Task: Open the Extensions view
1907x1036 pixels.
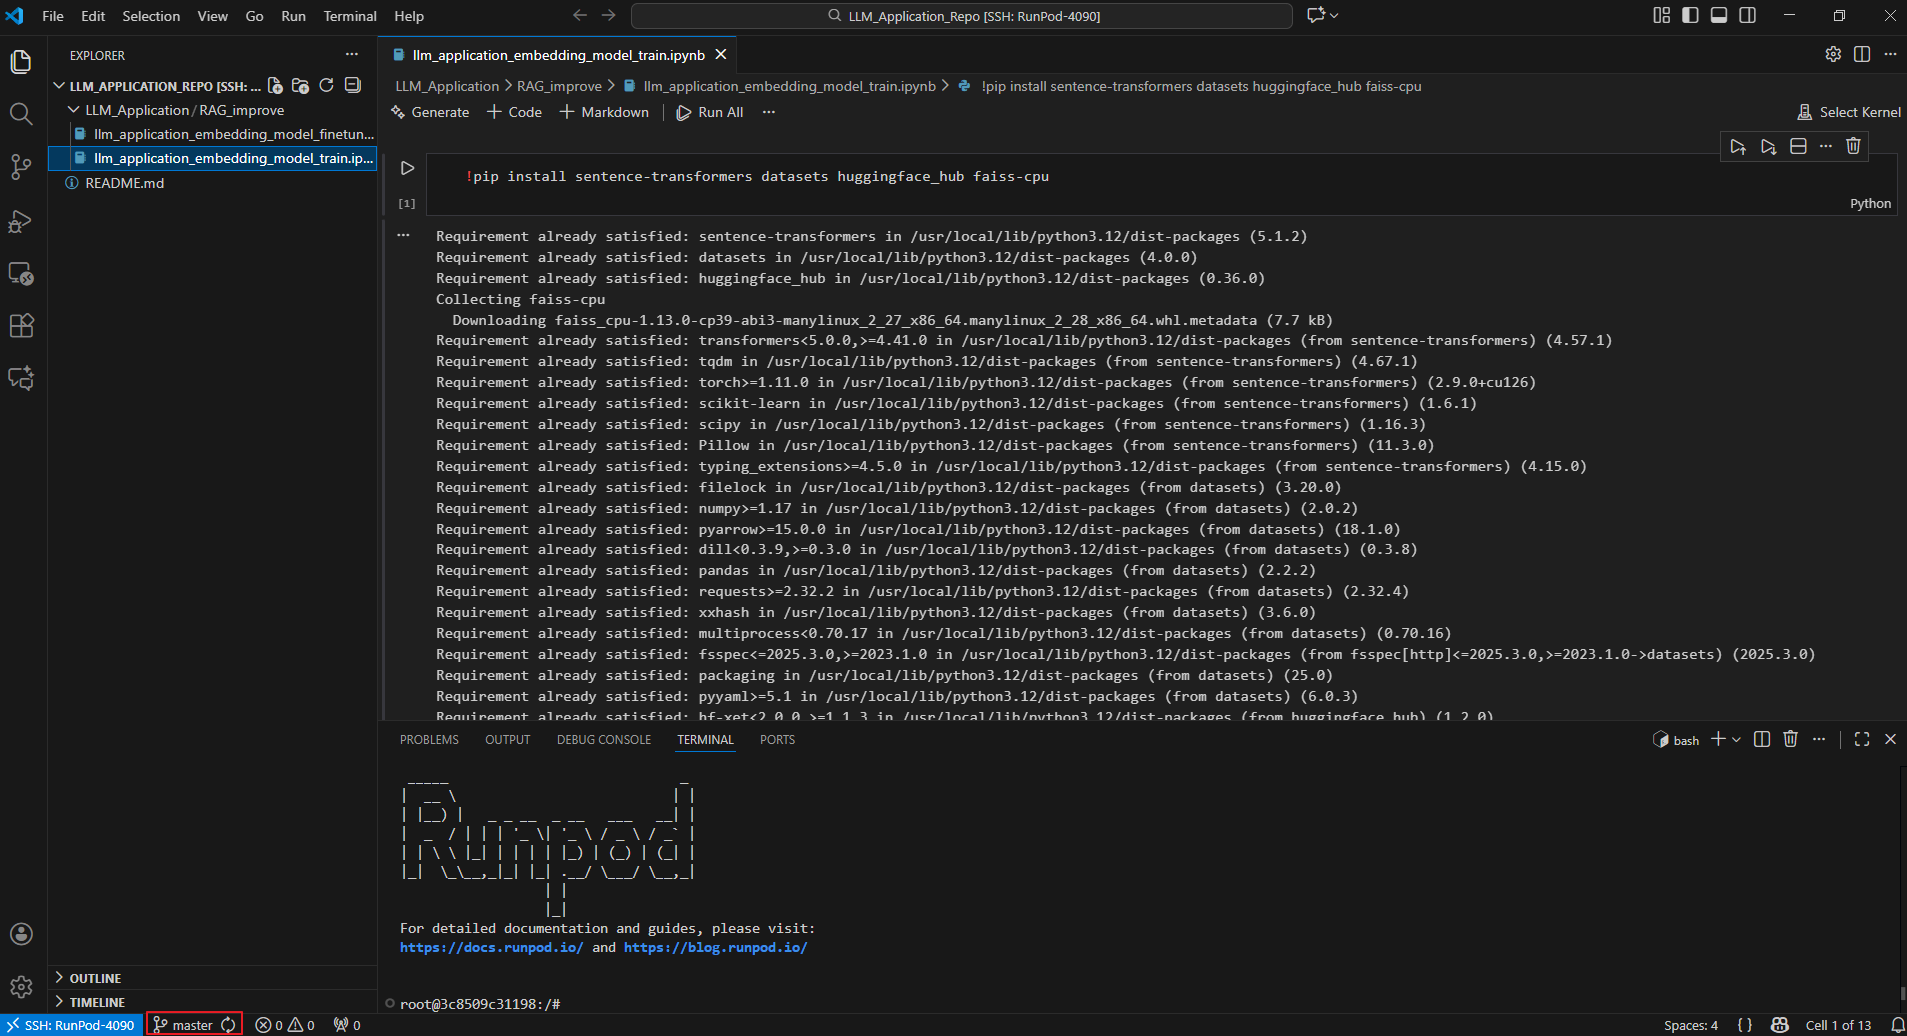Action: point(21,326)
